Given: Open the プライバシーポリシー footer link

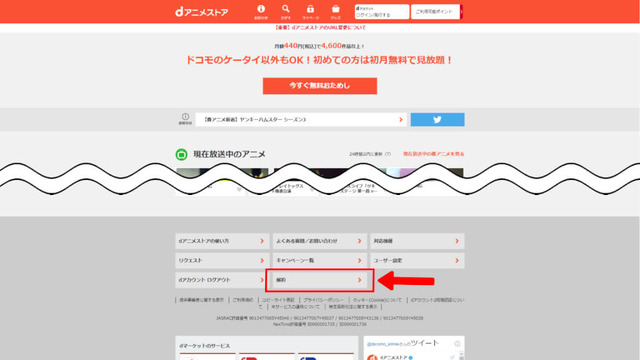Looking at the screenshot, I should coord(324,300).
